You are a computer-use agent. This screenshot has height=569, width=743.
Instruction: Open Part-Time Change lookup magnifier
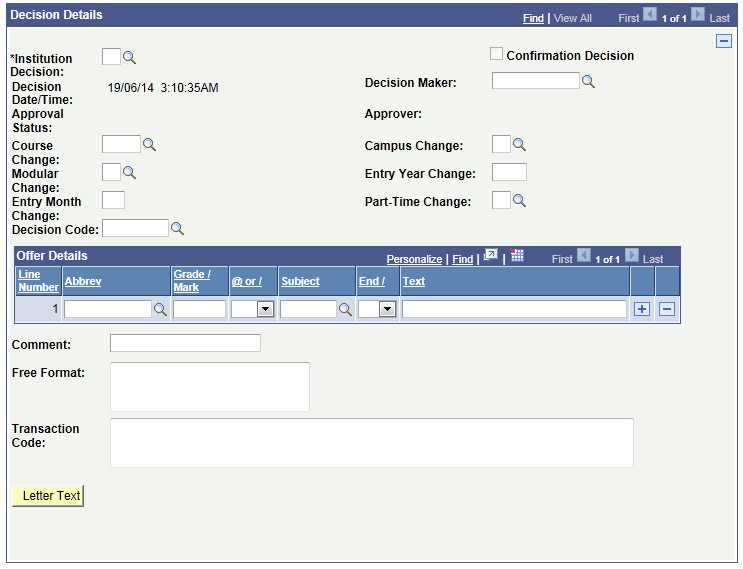pos(519,201)
